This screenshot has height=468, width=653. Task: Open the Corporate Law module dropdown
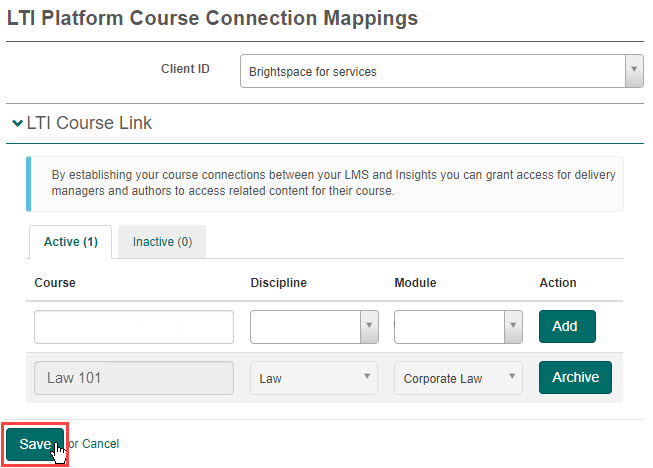[458, 378]
